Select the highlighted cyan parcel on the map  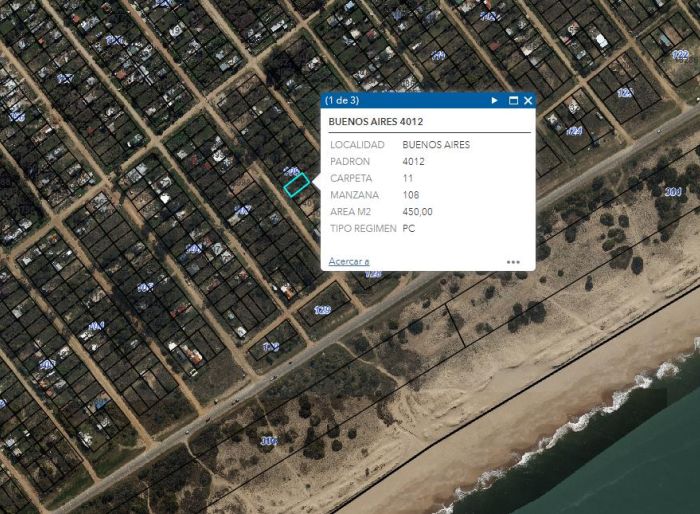296,184
